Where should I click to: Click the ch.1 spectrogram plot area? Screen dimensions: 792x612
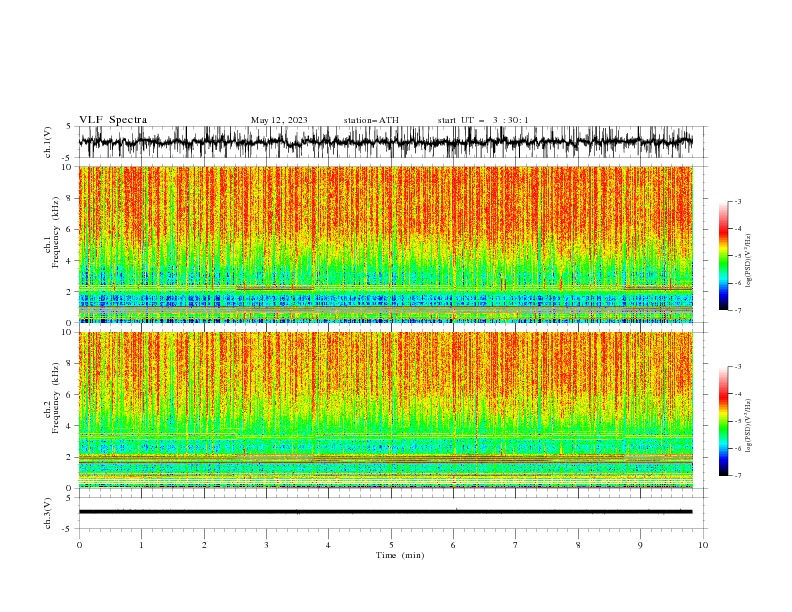coord(385,244)
